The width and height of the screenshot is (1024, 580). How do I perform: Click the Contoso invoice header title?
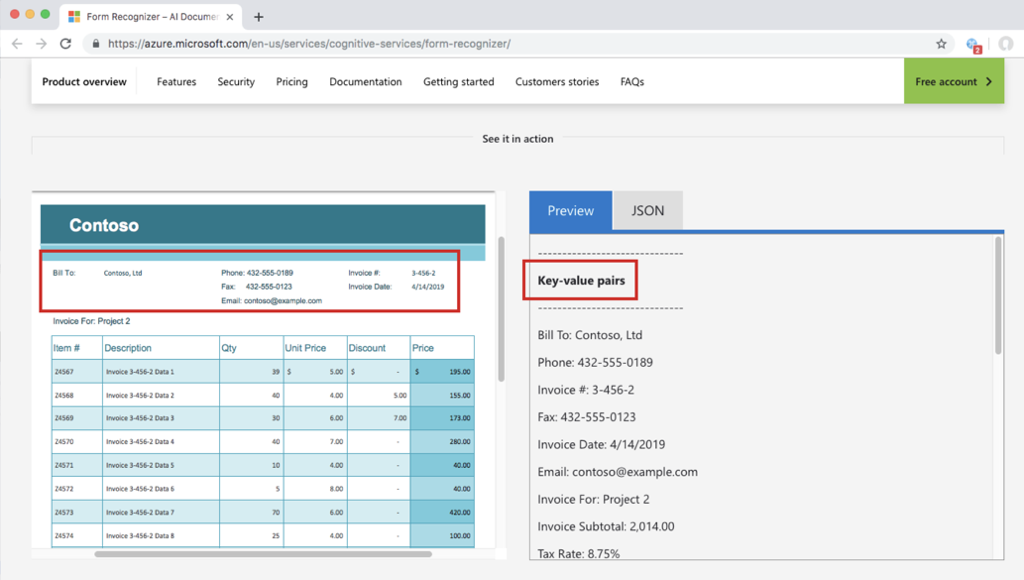click(104, 225)
